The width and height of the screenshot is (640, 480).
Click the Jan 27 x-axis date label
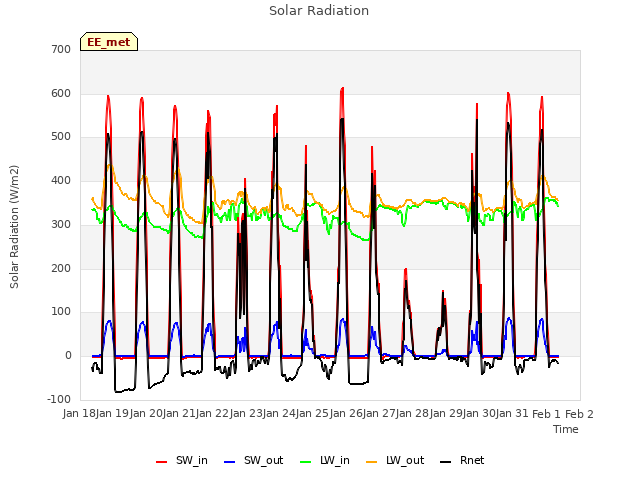pos(380,414)
